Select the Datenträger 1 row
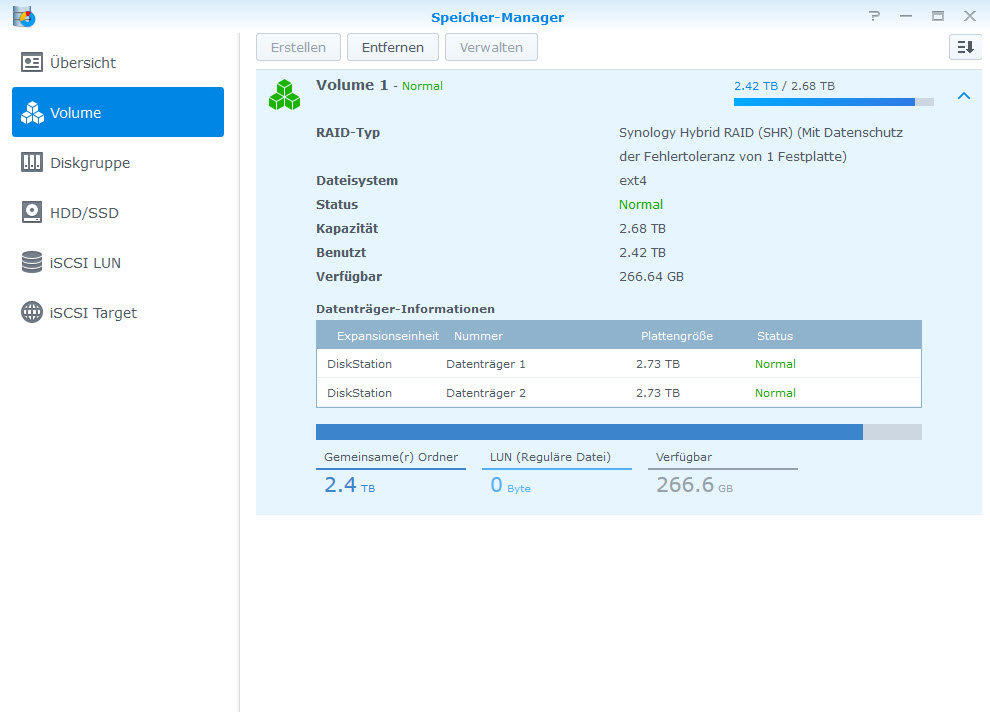 pyautogui.click(x=619, y=364)
